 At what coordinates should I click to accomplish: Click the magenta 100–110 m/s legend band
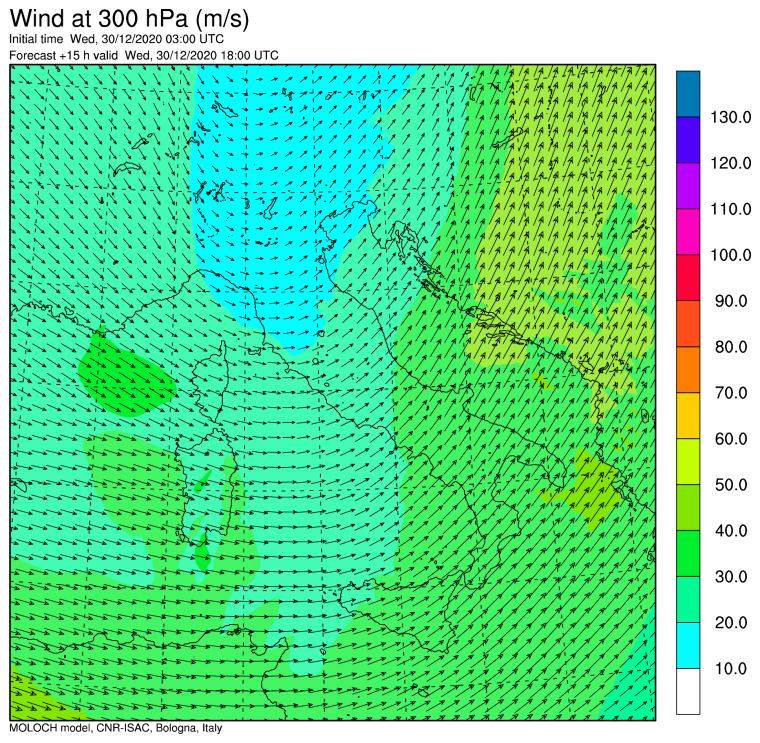688,232
